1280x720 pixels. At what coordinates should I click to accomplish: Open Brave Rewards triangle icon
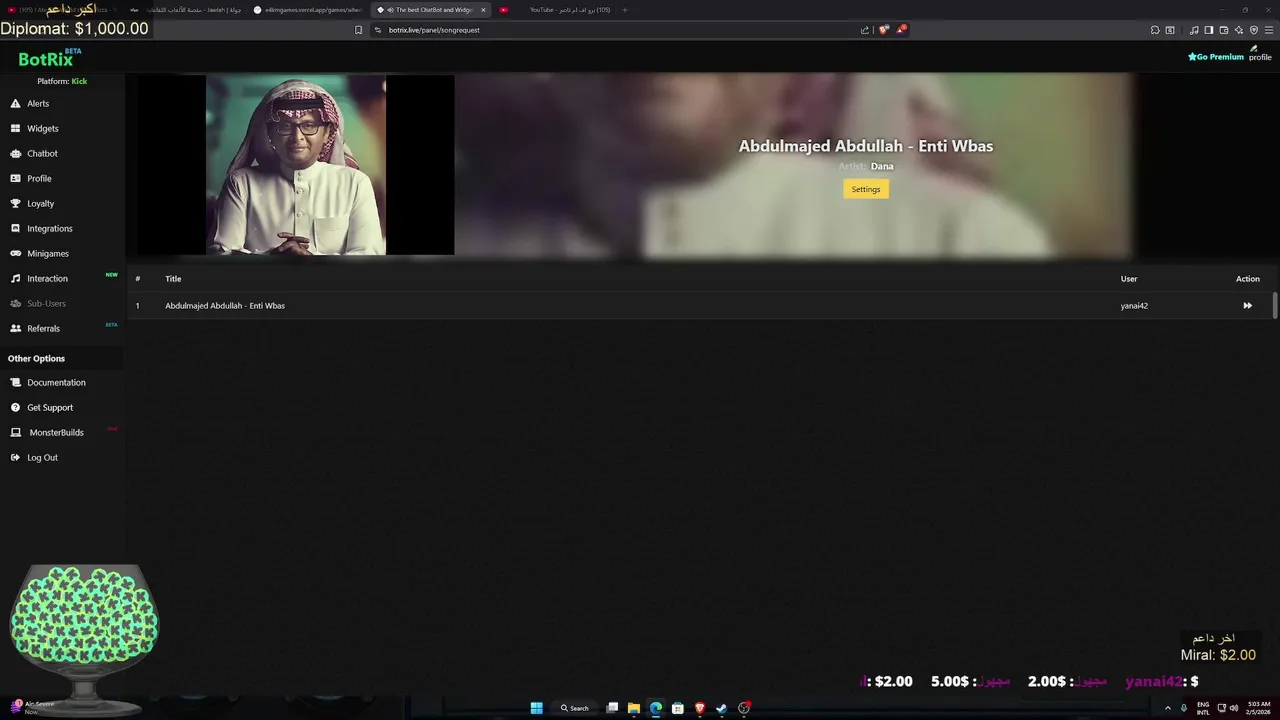click(x=901, y=30)
